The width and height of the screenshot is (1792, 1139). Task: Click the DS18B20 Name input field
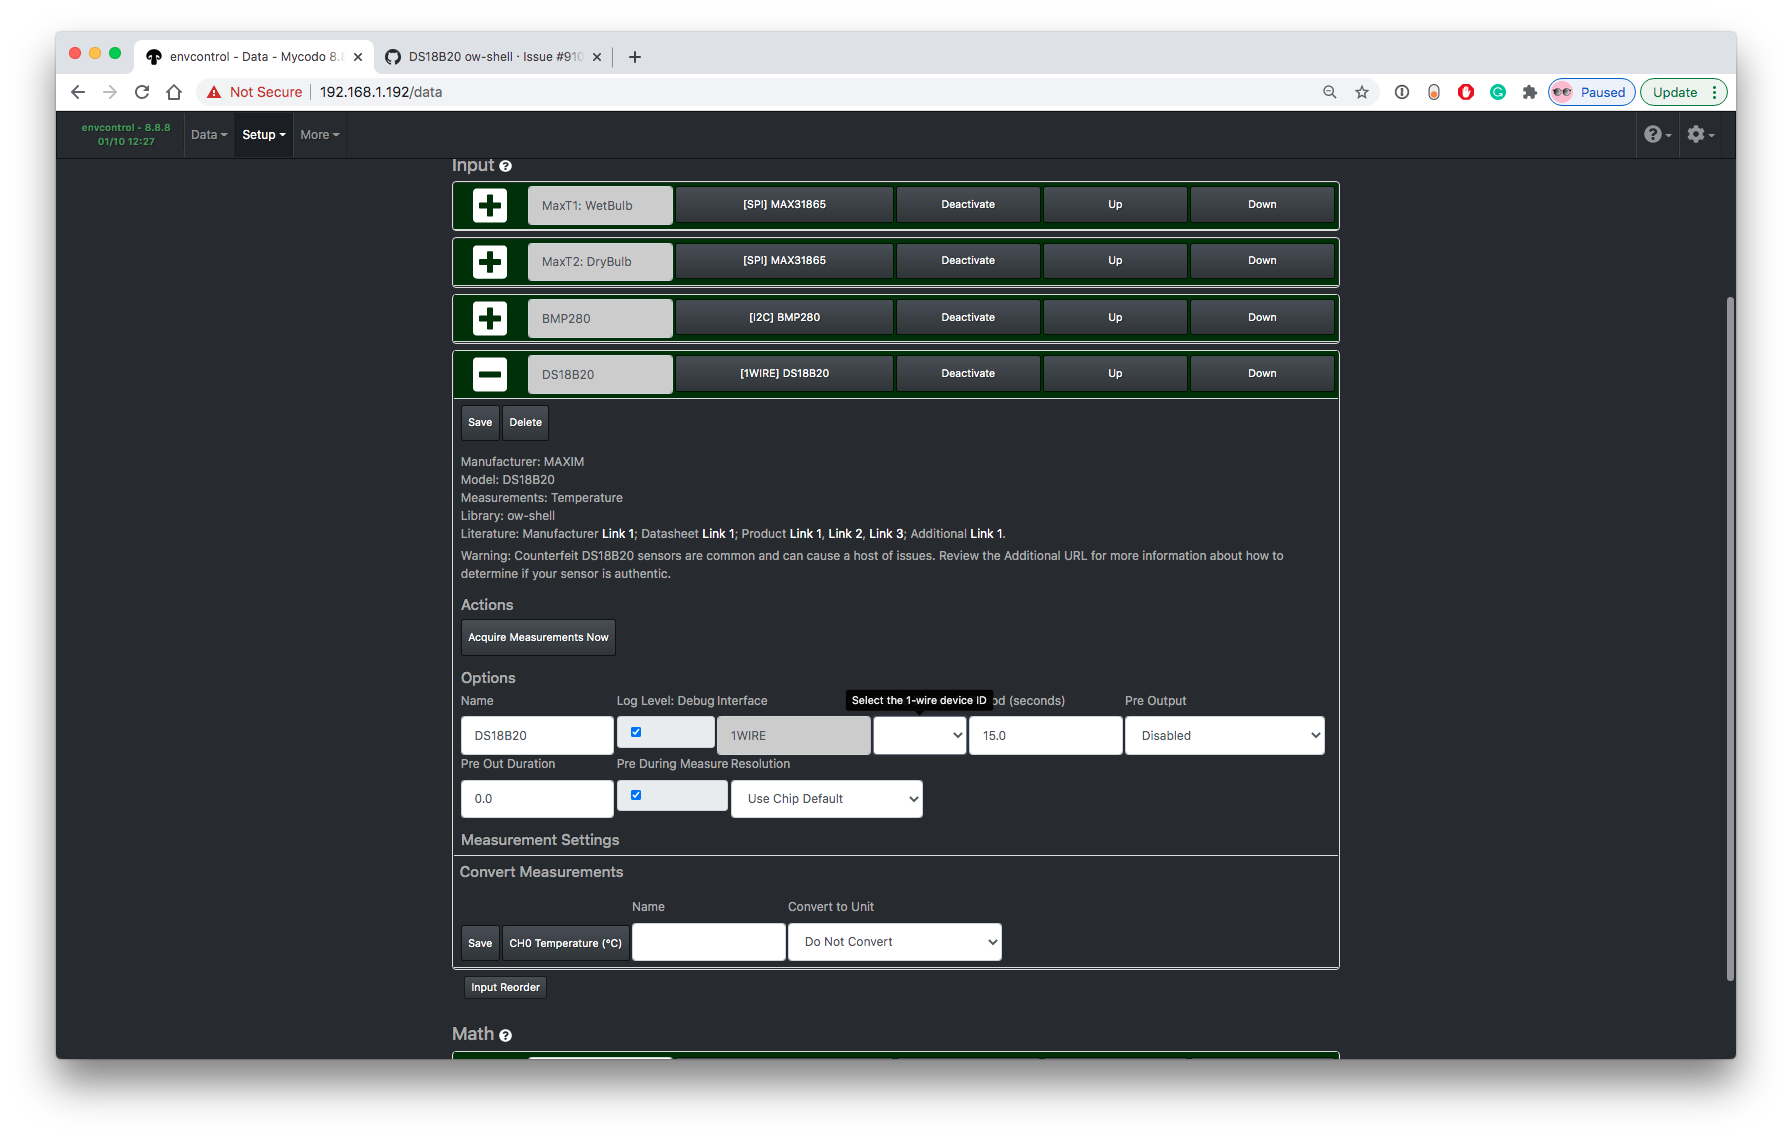tap(537, 735)
